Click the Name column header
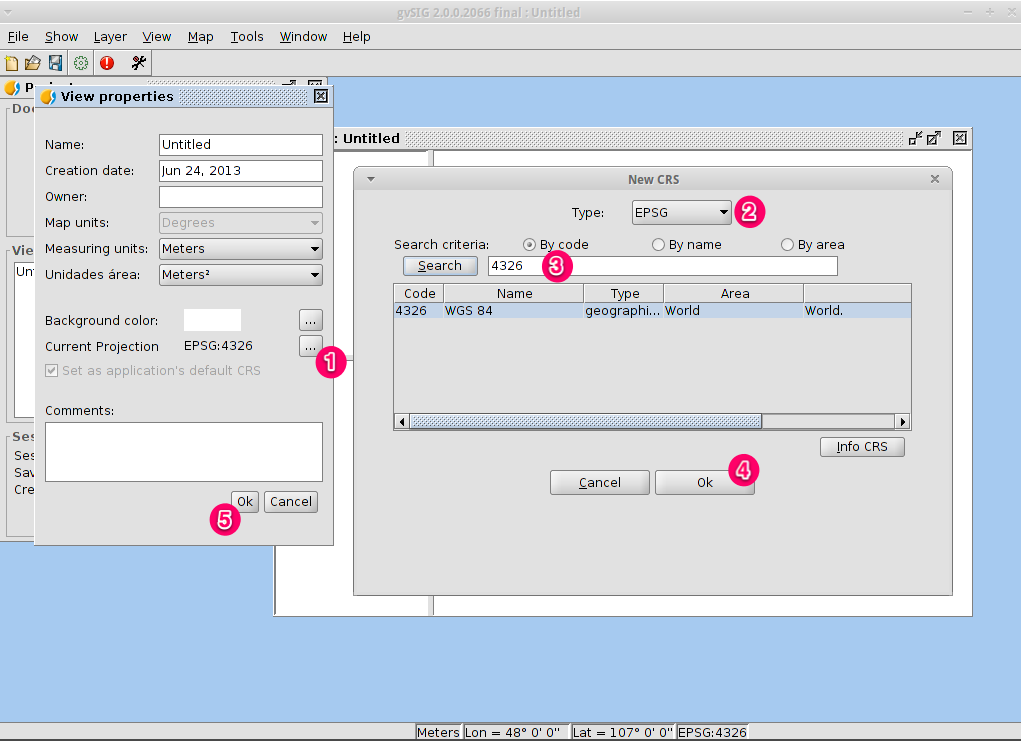The height and width of the screenshot is (741, 1021). 514,294
